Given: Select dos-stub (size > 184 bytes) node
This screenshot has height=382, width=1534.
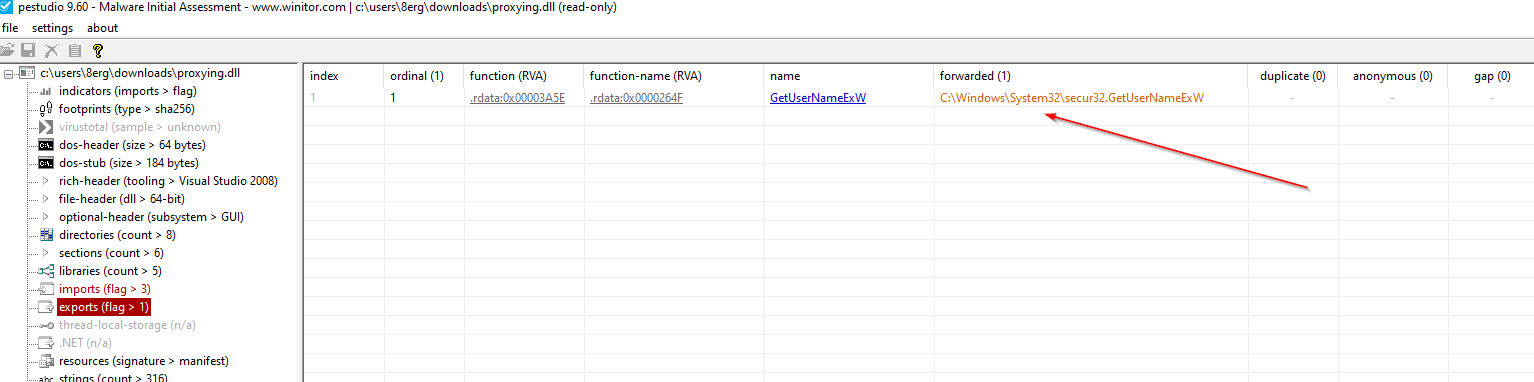Looking at the screenshot, I should coord(128,163).
